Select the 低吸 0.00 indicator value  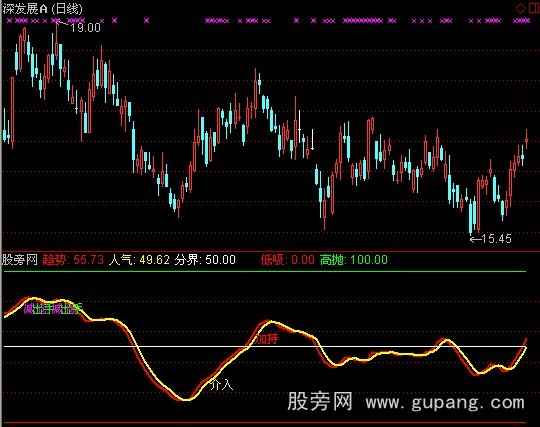288,260
